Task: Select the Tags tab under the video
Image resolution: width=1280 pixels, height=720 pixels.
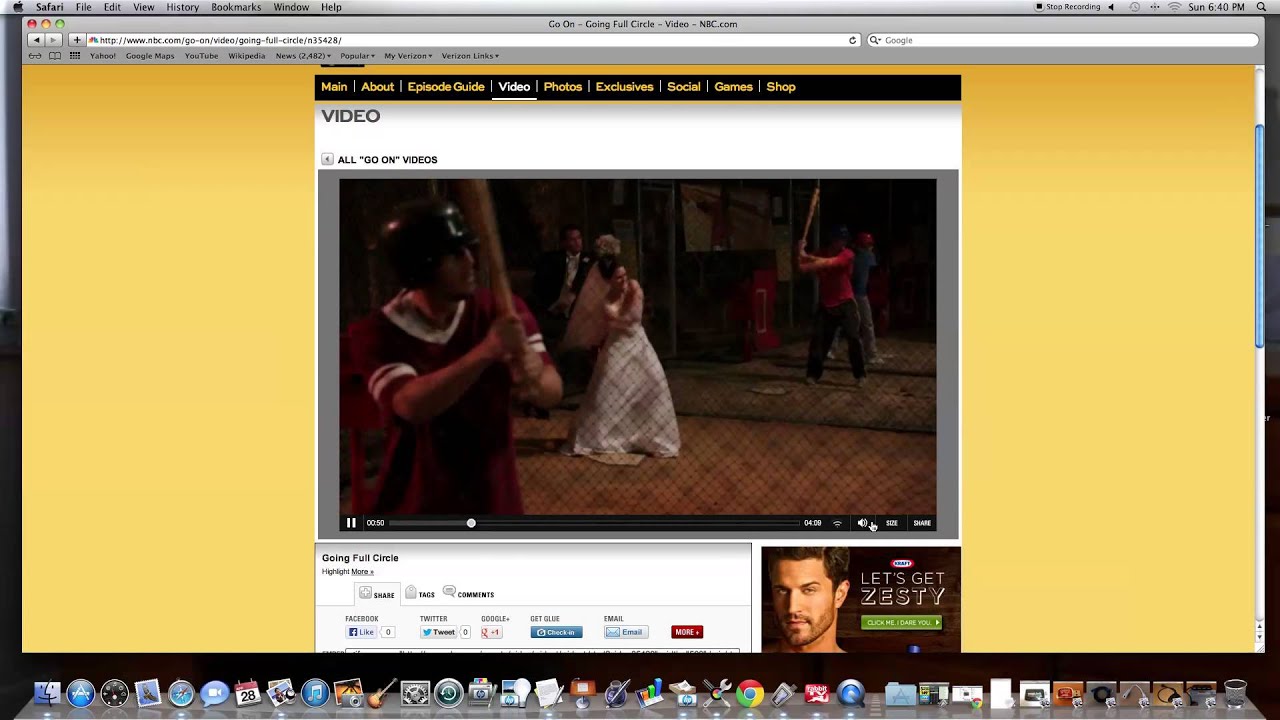Action: tap(420, 594)
